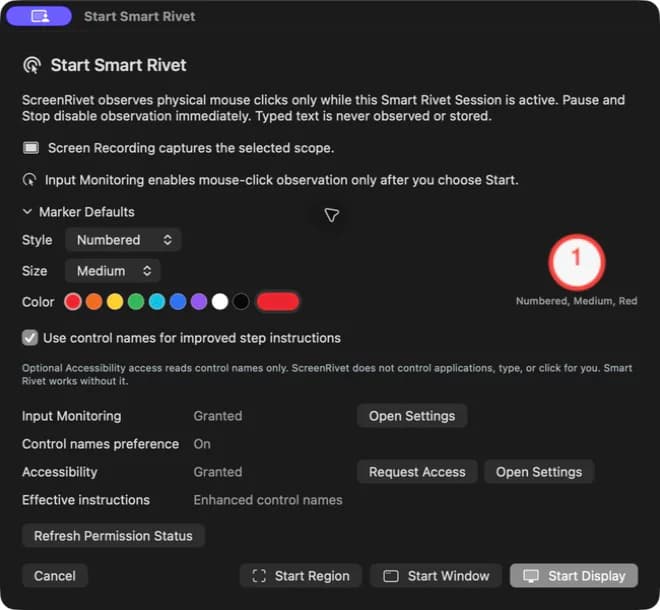The width and height of the screenshot is (660, 610).
Task: Collapse the Marker Defaults section
Action: click(27, 211)
